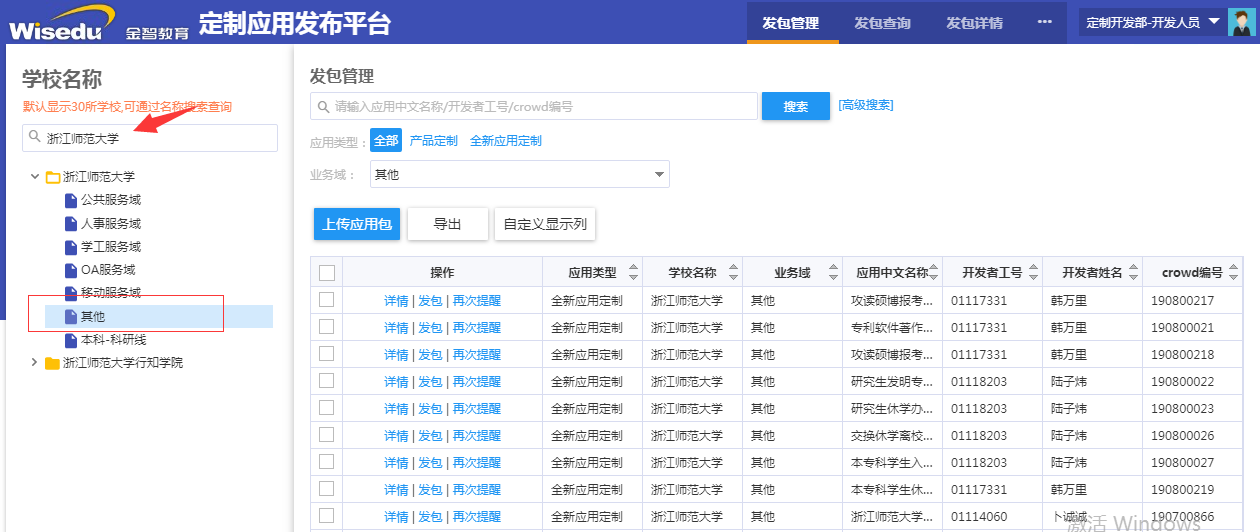The width and height of the screenshot is (1260, 532).
Task: Click the 自定义显示列 button
Action: point(545,225)
